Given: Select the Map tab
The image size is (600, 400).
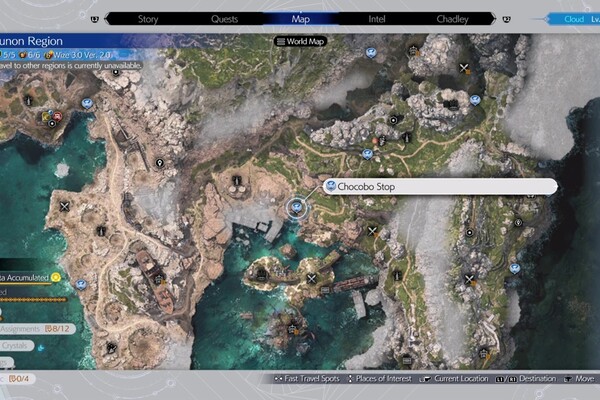Looking at the screenshot, I should pyautogui.click(x=300, y=19).
